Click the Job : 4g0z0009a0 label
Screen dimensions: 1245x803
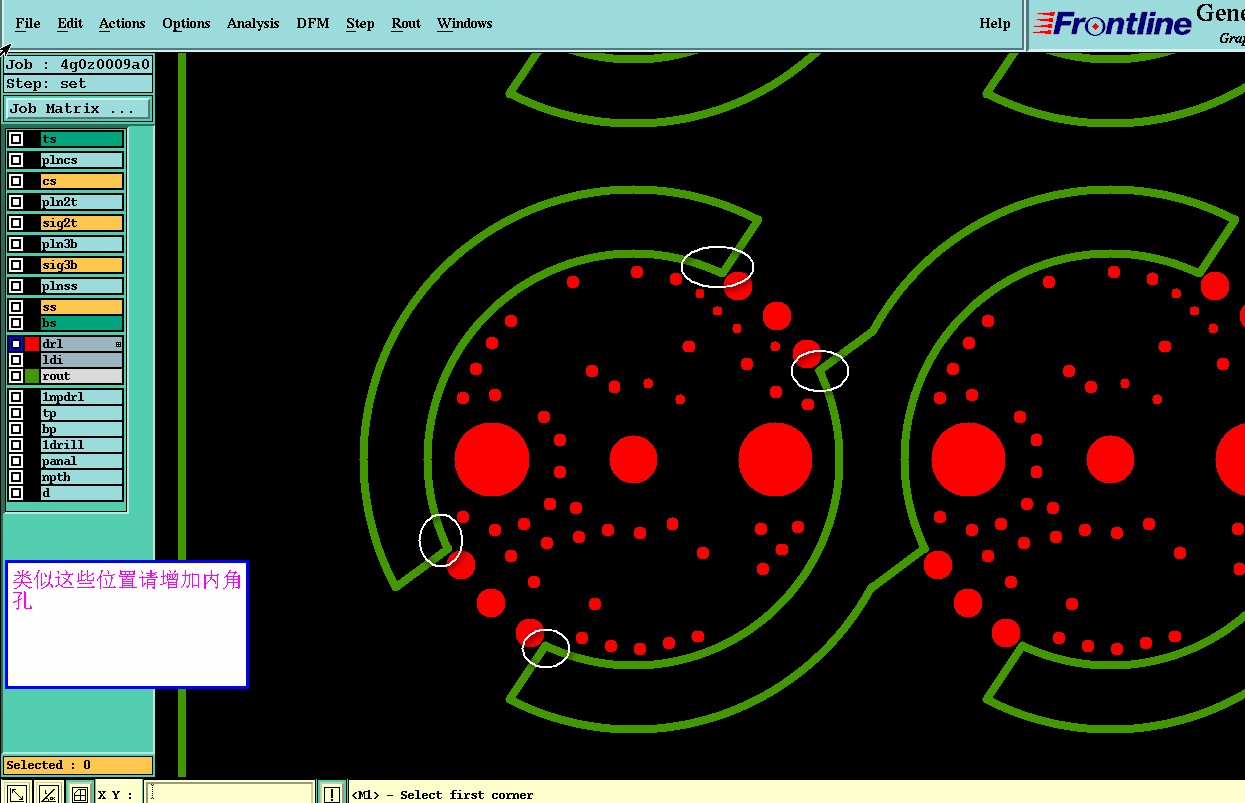pos(78,65)
